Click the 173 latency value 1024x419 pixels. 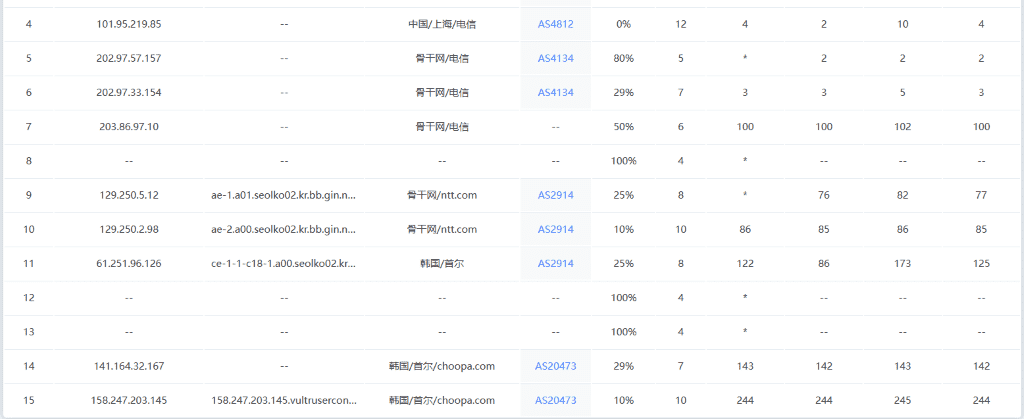tap(902, 264)
